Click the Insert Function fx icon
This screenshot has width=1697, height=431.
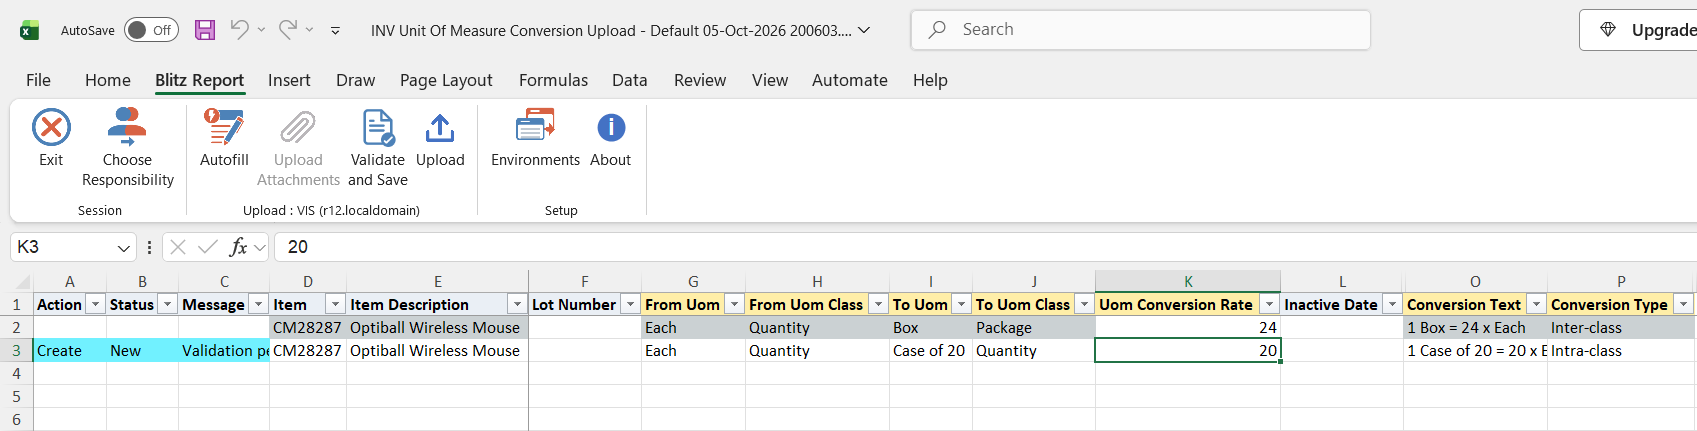239,247
